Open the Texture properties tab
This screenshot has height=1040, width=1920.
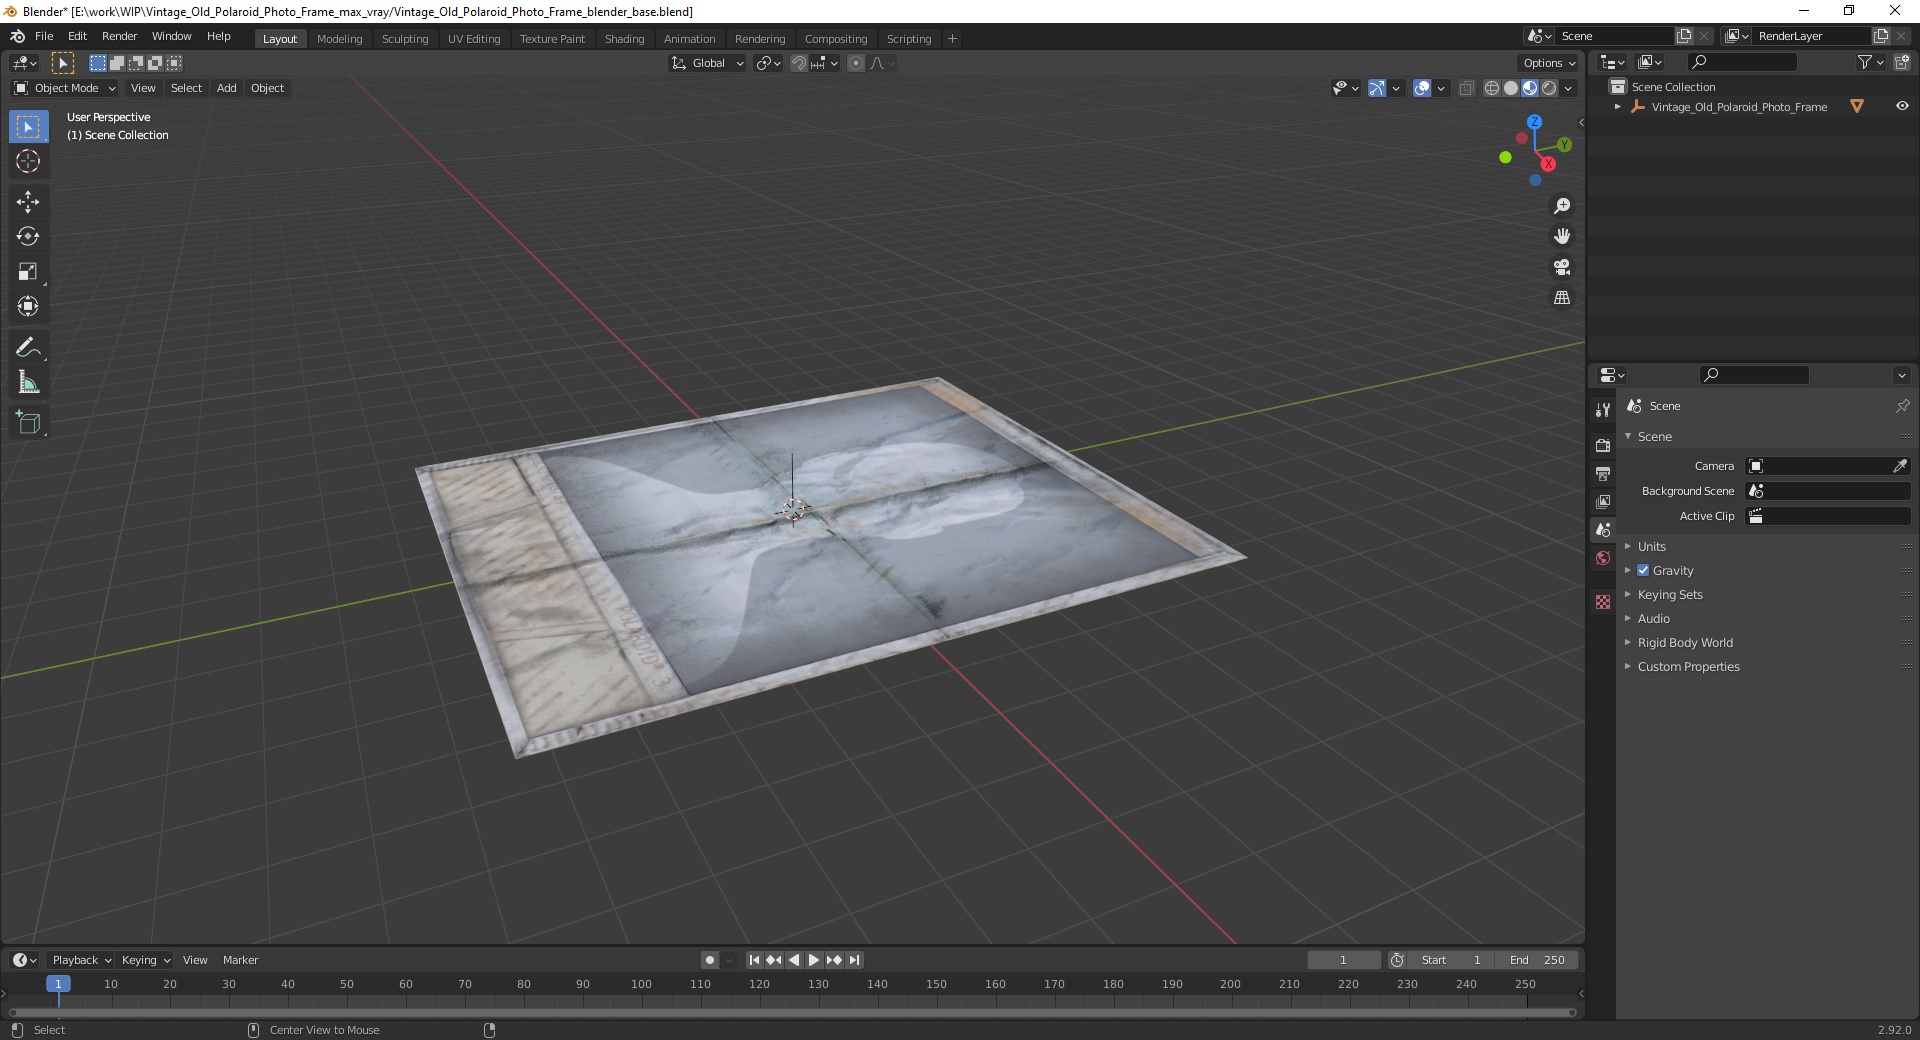pyautogui.click(x=1603, y=602)
